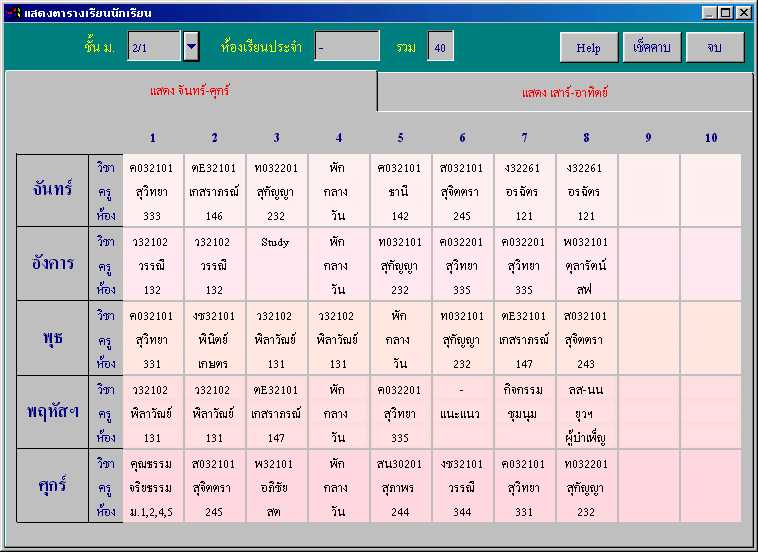
Task: Click the period 9 column header
Action: click(x=648, y=138)
